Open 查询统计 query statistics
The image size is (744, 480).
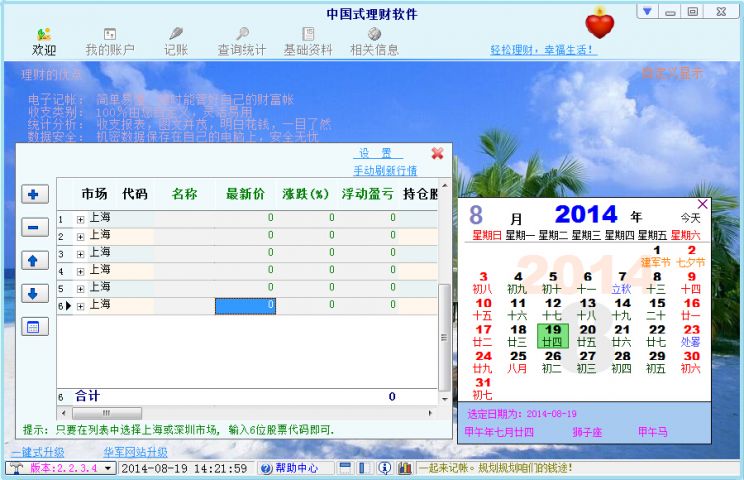click(x=242, y=41)
